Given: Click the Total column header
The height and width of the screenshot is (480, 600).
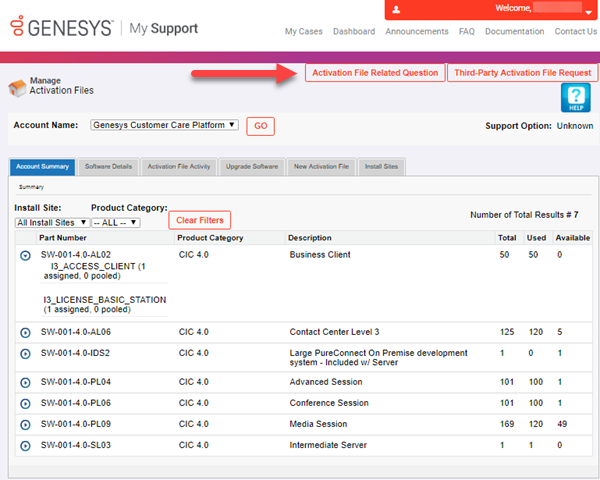Looking at the screenshot, I should (507, 238).
